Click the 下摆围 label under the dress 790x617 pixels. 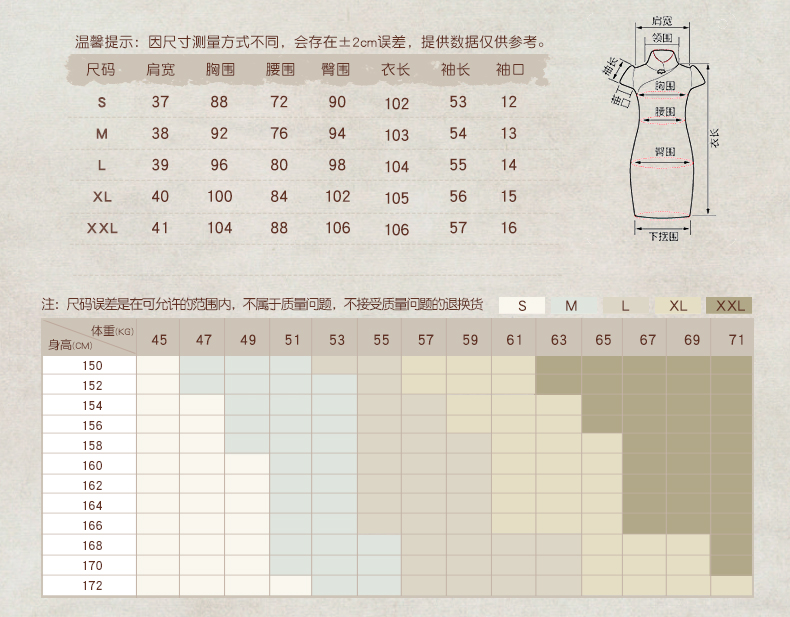[663, 237]
